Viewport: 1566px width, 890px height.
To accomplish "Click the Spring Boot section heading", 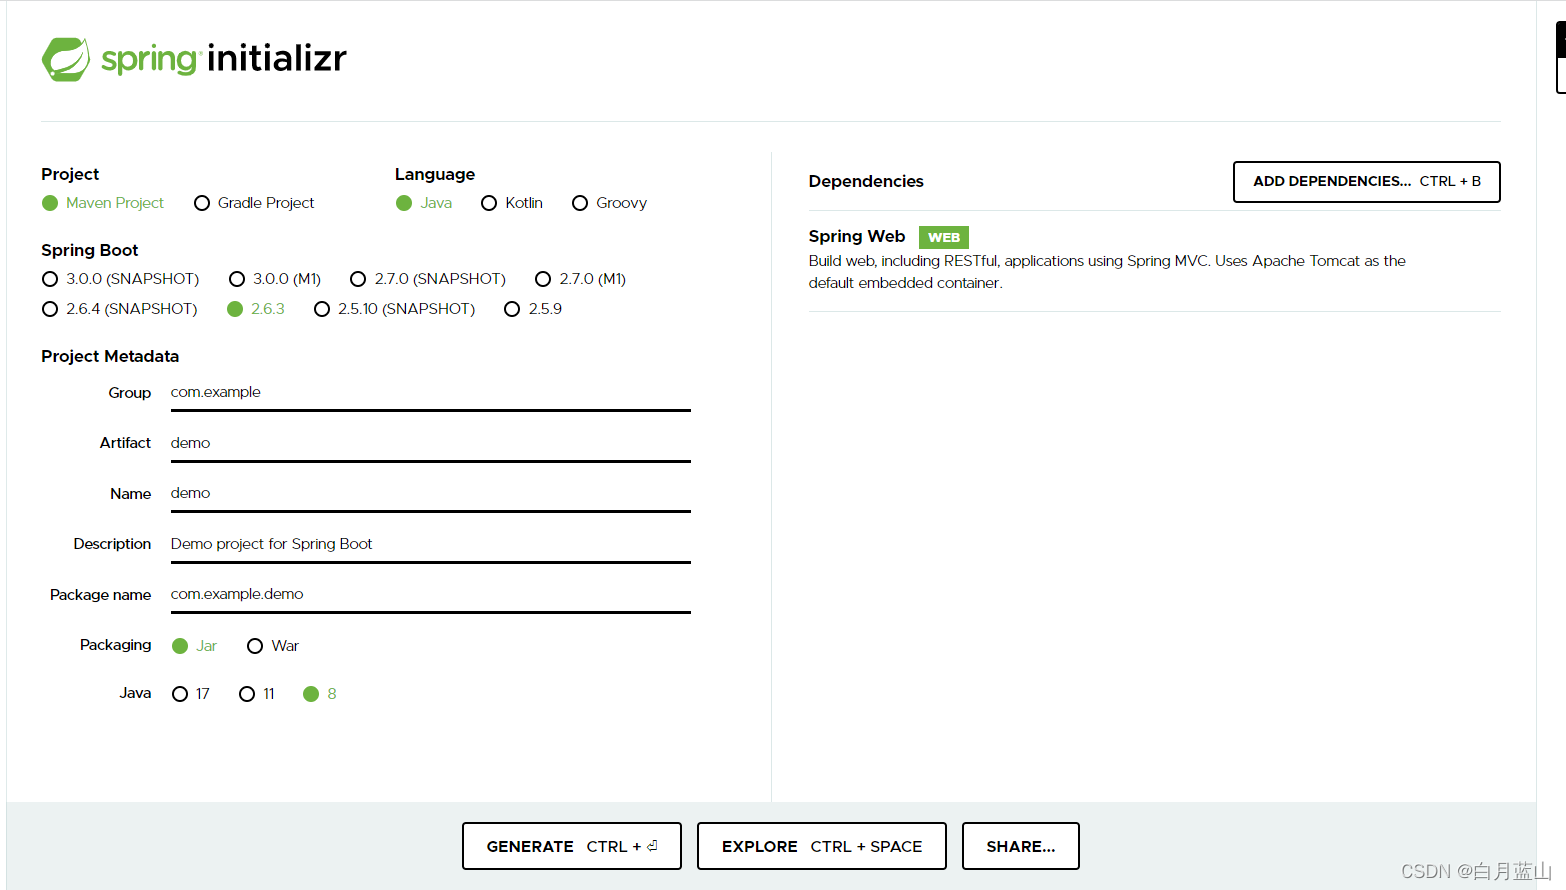I will 90,250.
